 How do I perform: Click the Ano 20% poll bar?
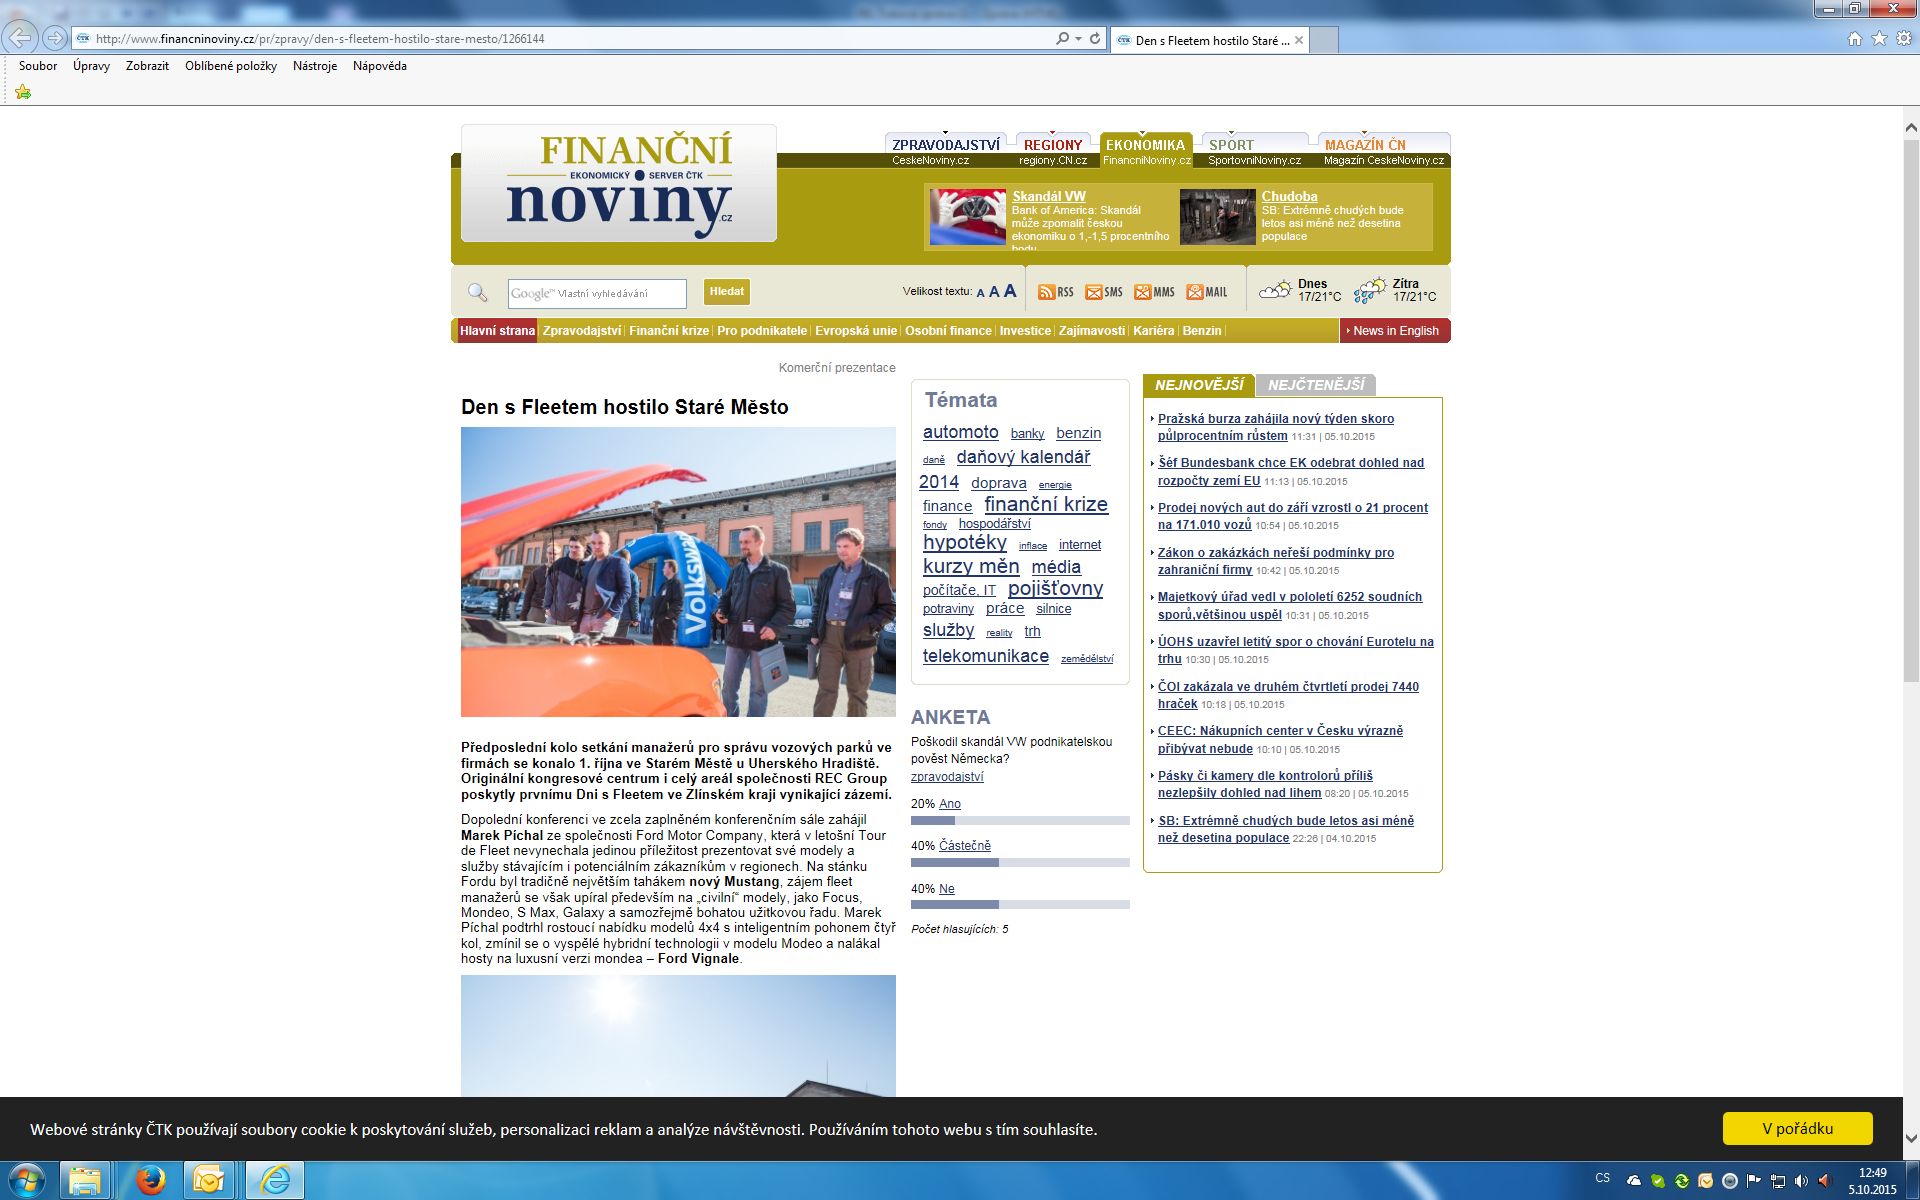click(x=1020, y=820)
